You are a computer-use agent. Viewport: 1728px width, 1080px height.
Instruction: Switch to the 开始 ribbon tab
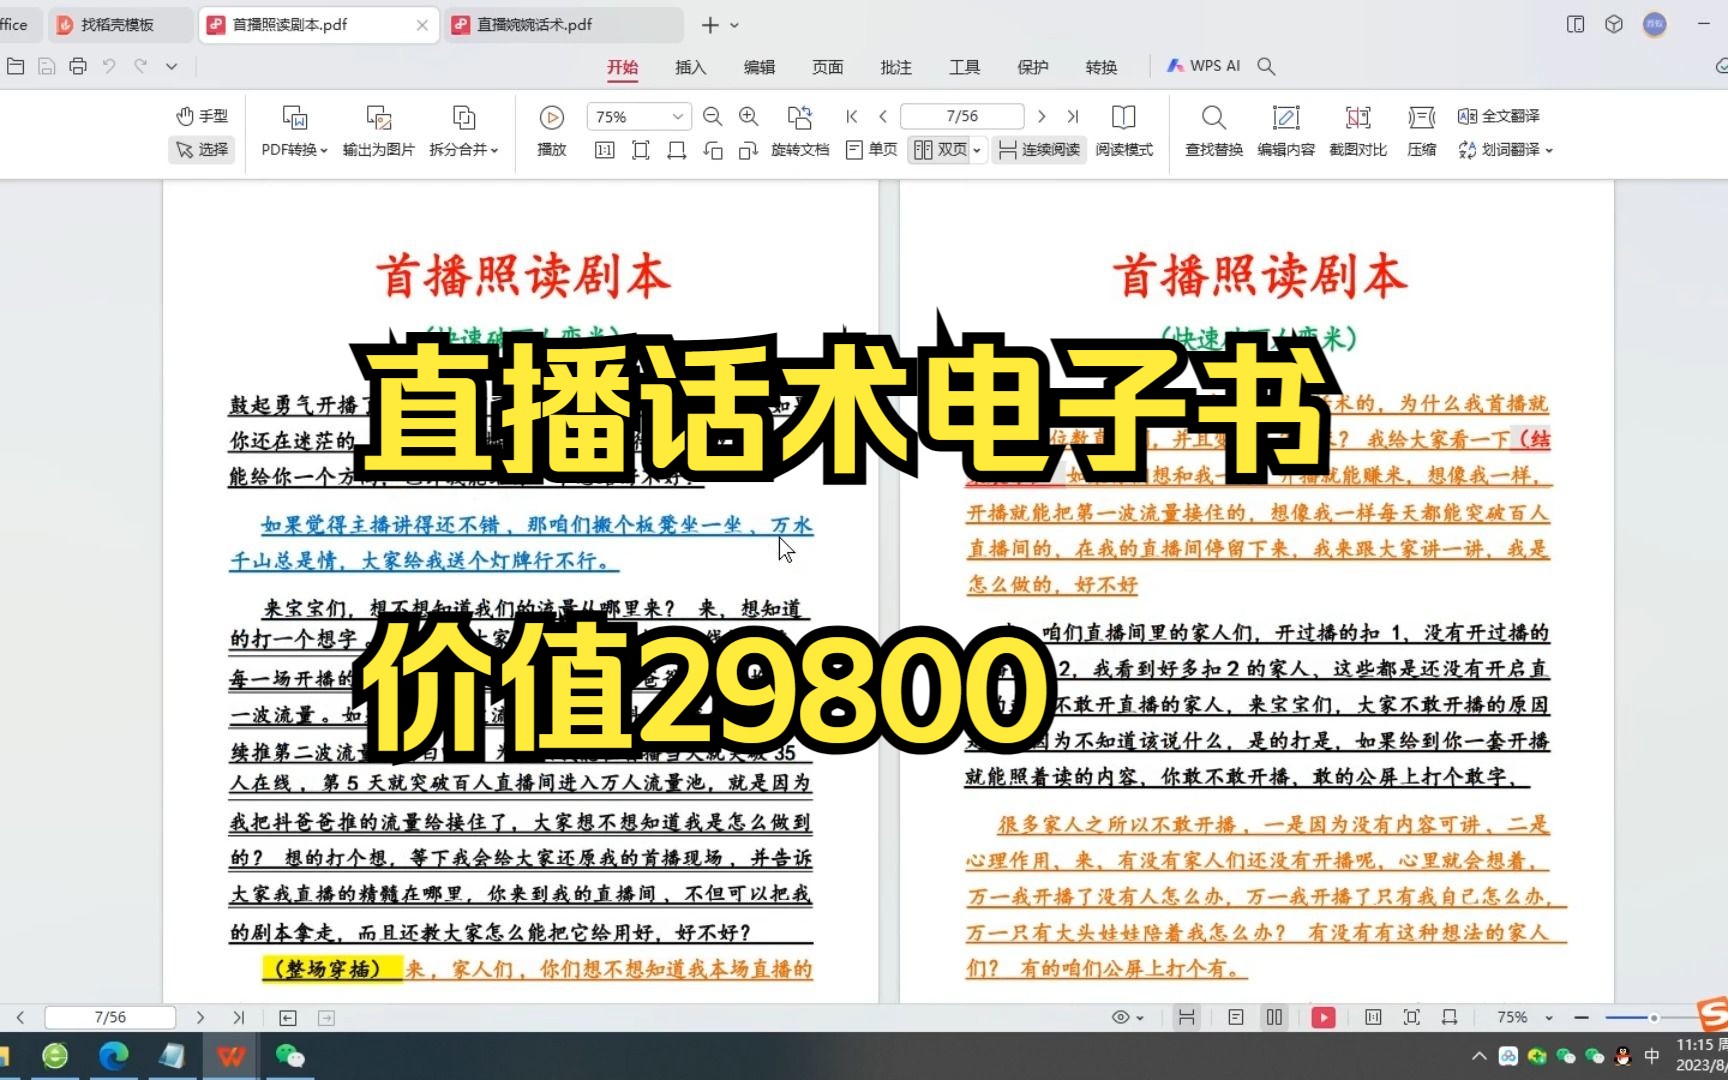point(622,67)
